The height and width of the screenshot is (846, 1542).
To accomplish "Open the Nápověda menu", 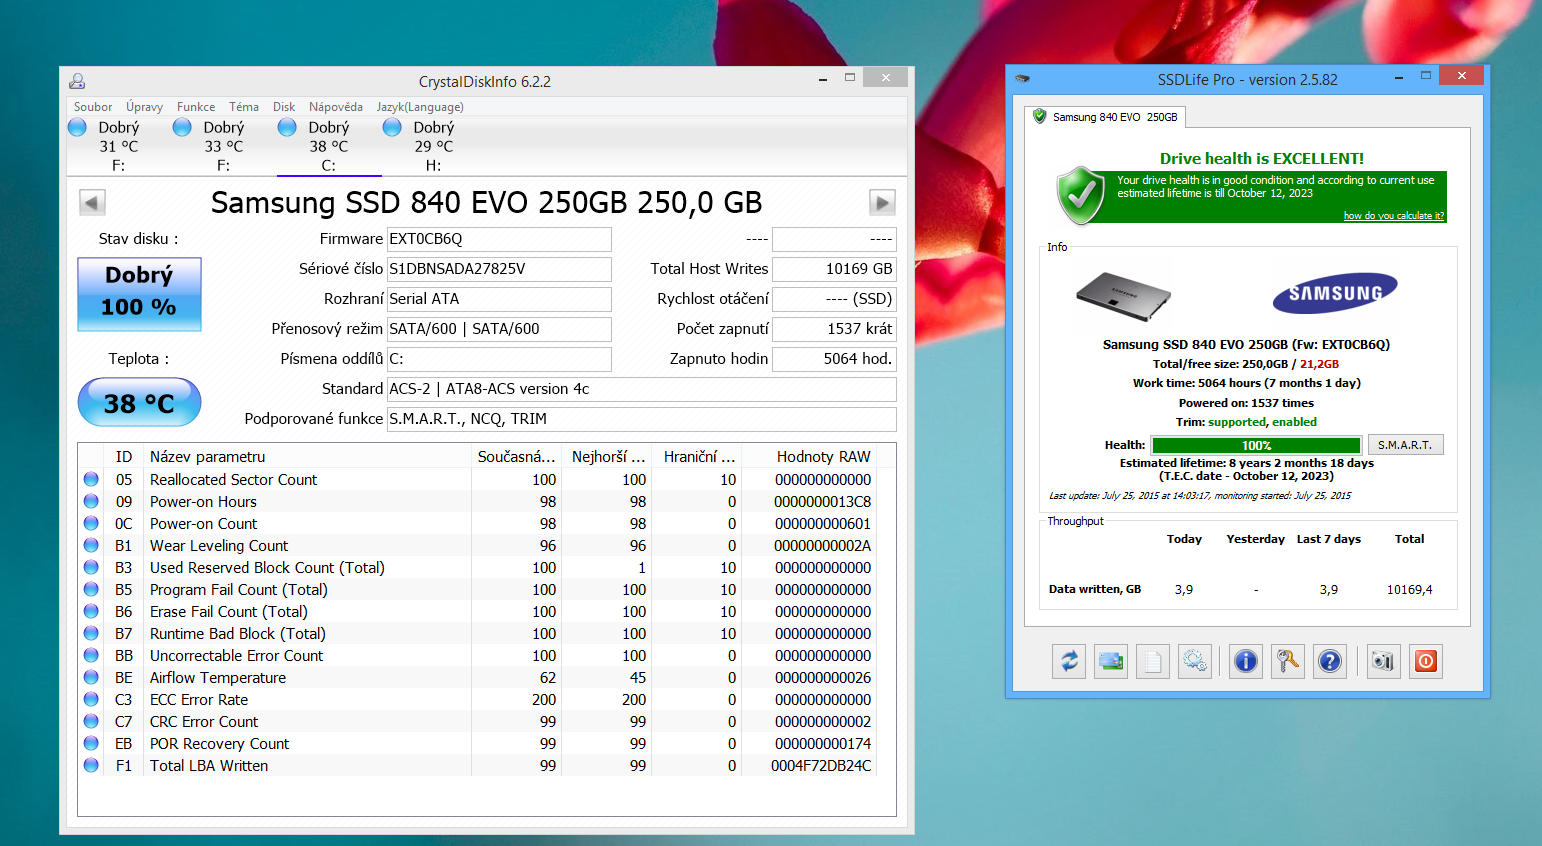I will point(336,107).
